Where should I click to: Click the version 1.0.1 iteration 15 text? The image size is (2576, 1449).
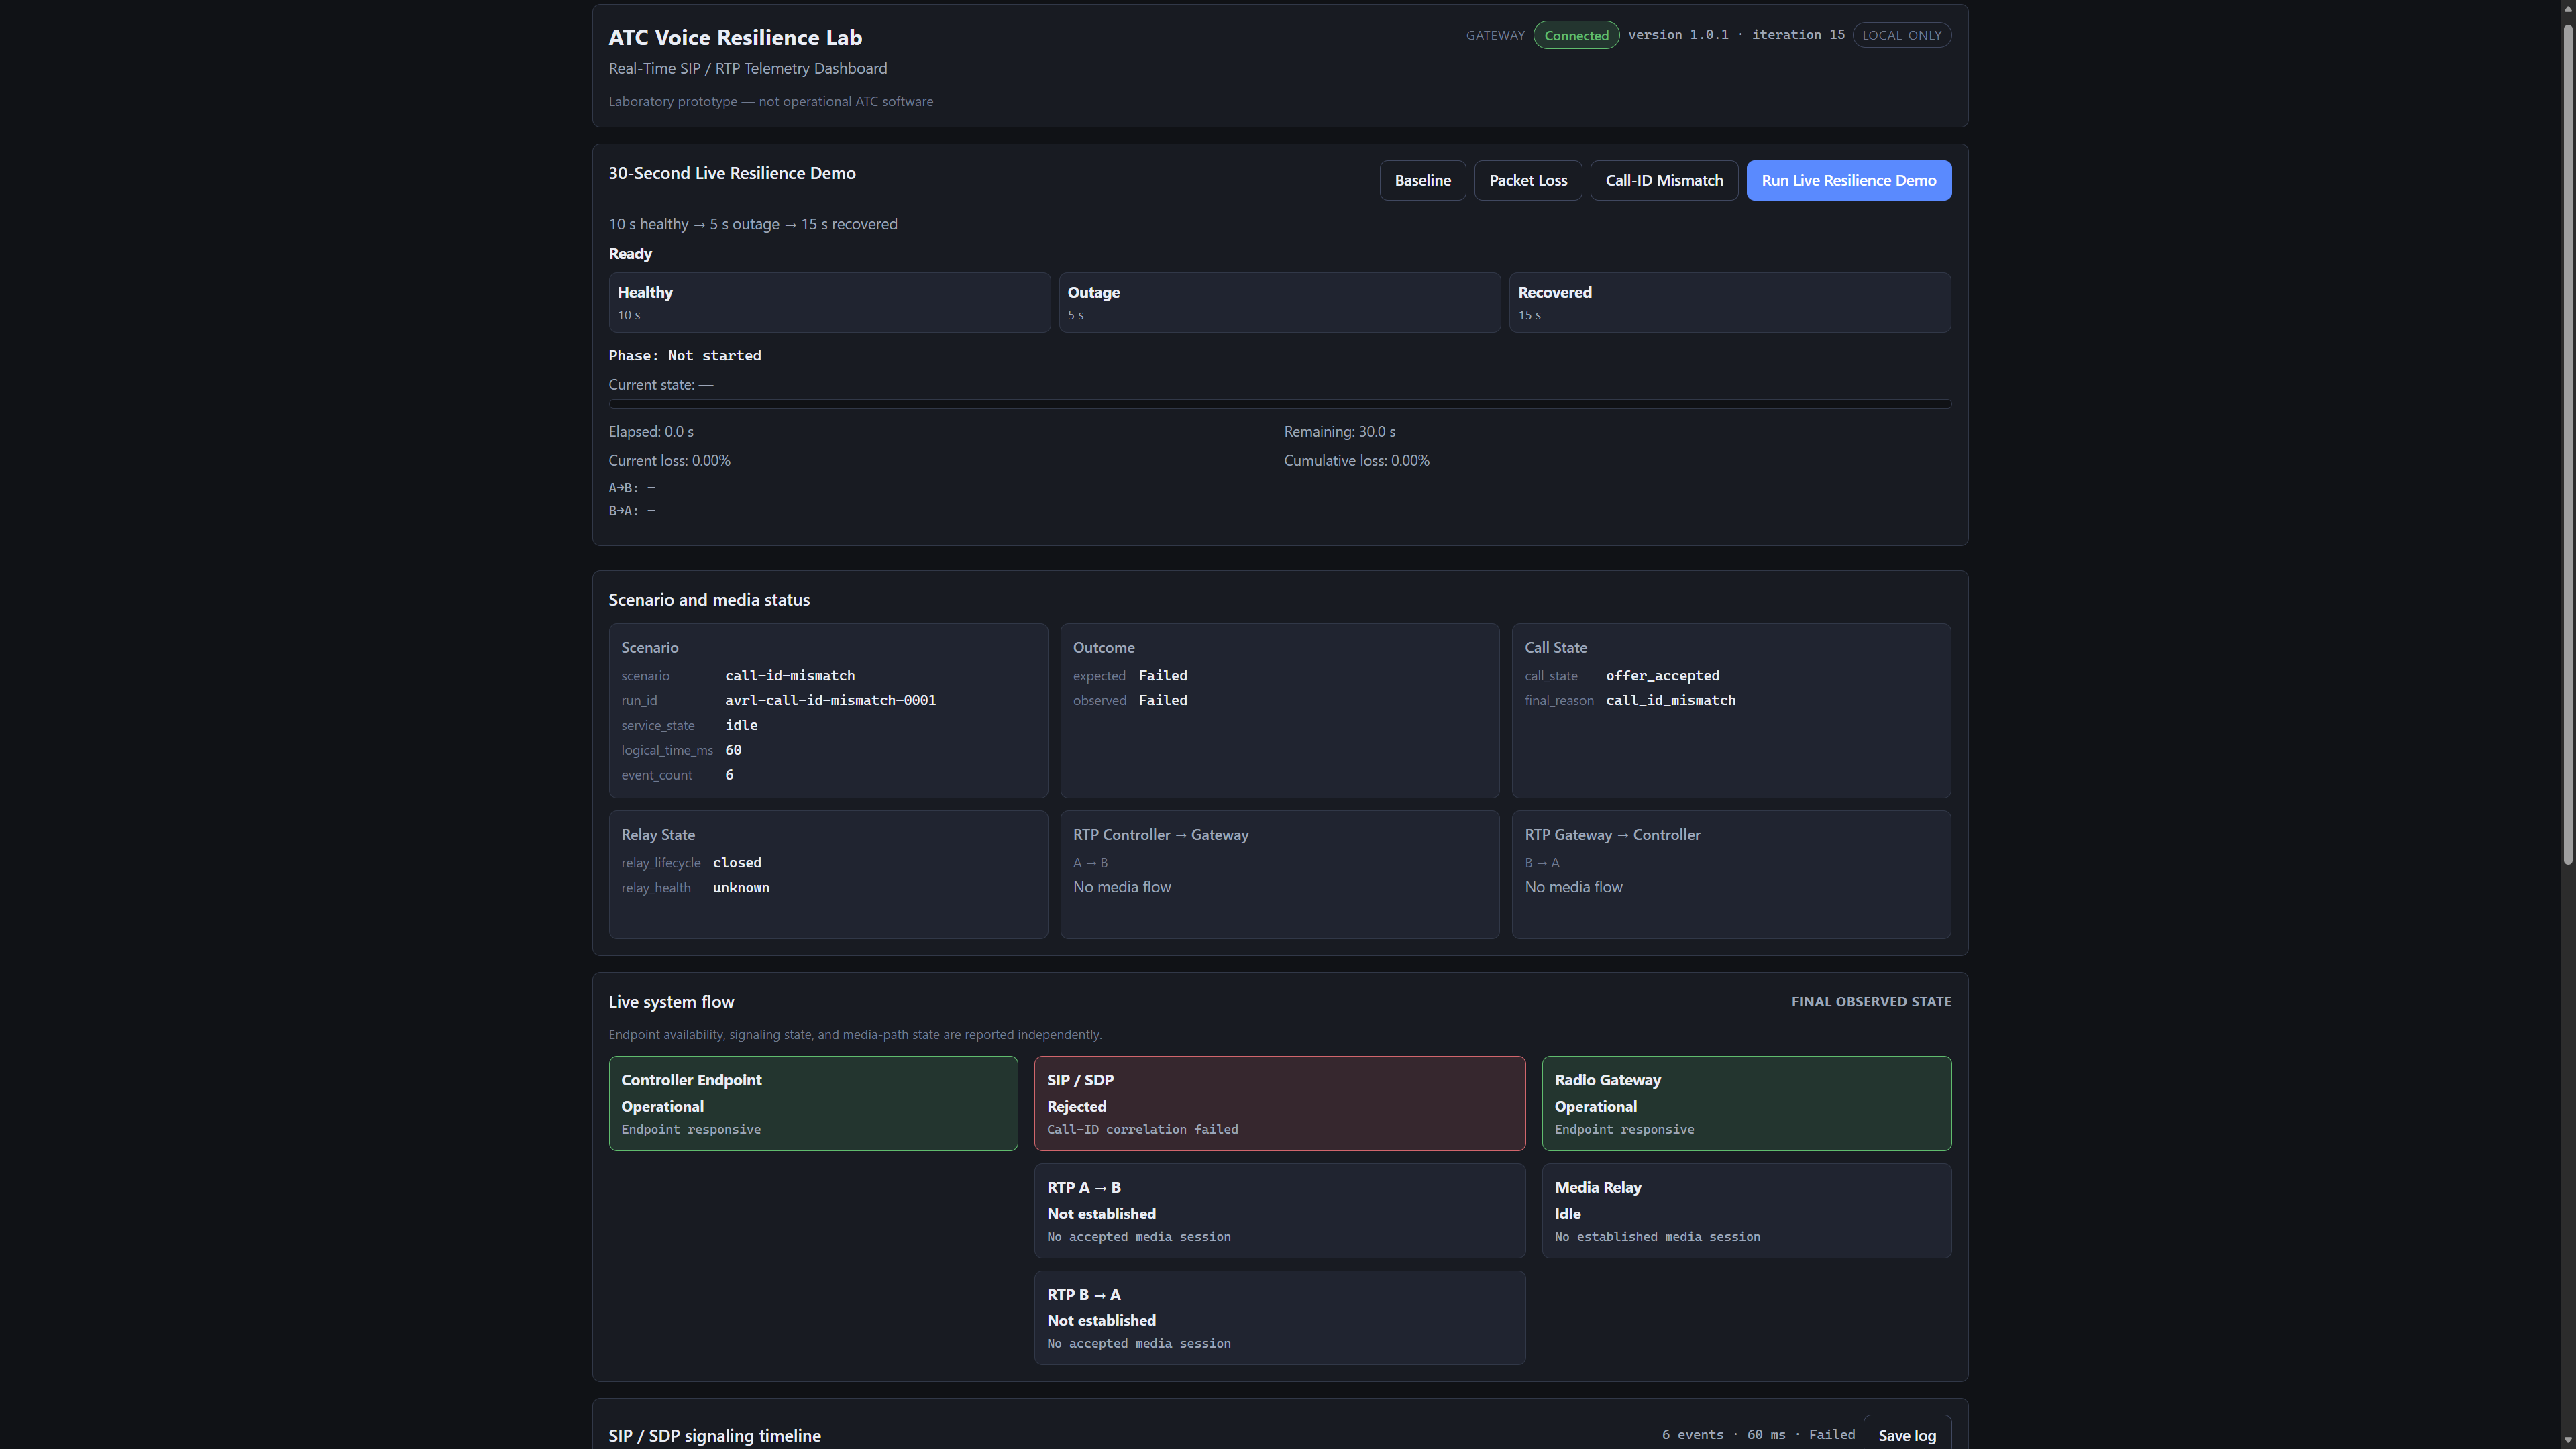point(1736,35)
